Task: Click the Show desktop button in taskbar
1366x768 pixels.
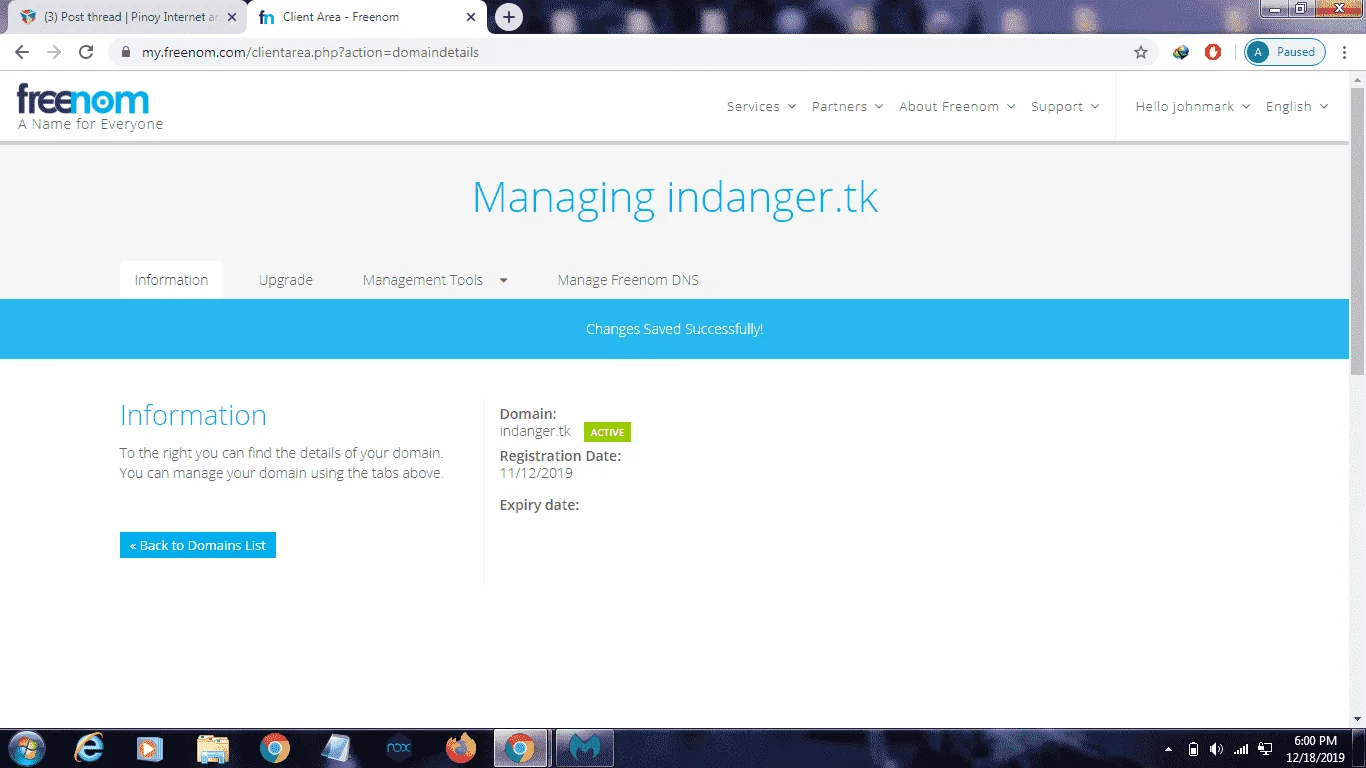Action: pyautogui.click(x=1359, y=748)
